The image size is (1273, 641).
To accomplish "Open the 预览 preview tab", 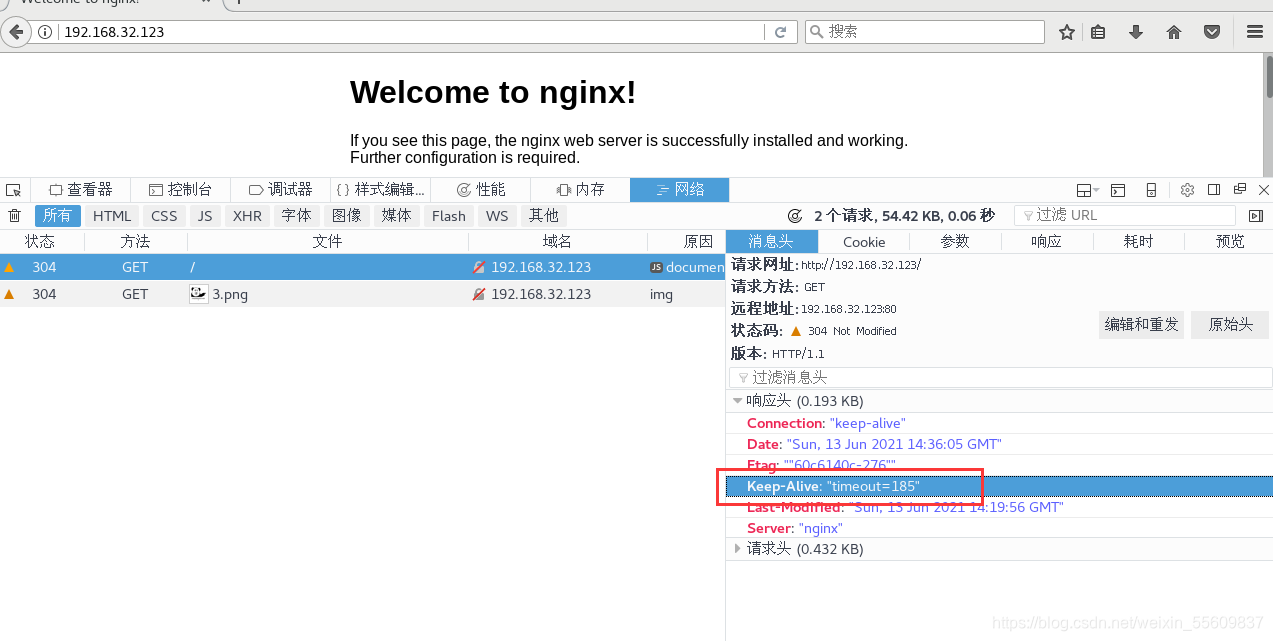I will coord(1230,242).
